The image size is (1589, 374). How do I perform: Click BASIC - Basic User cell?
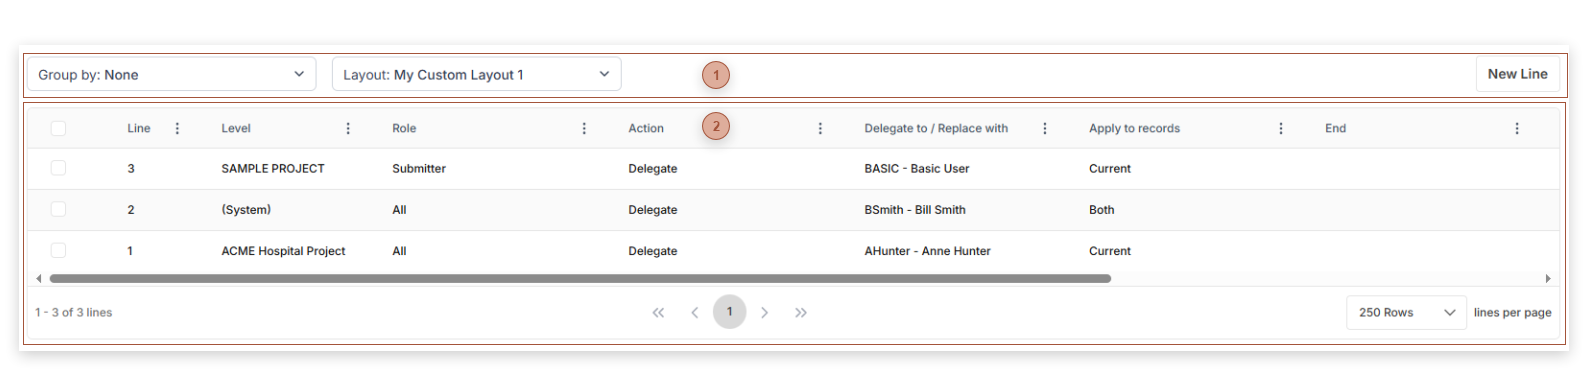point(917,168)
